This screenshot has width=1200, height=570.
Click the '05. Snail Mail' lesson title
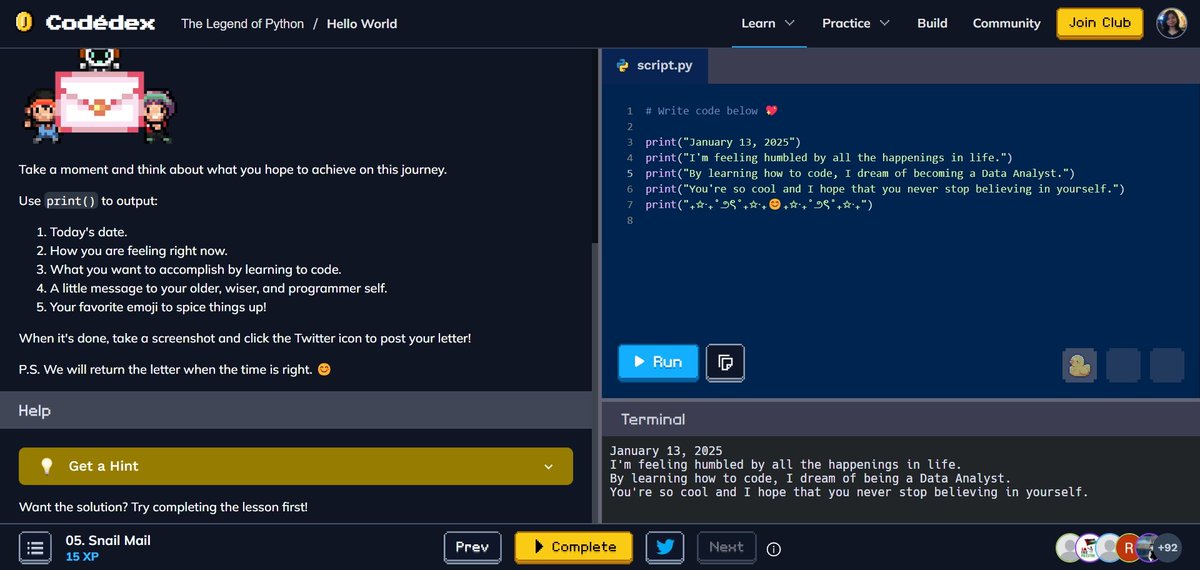(x=108, y=540)
